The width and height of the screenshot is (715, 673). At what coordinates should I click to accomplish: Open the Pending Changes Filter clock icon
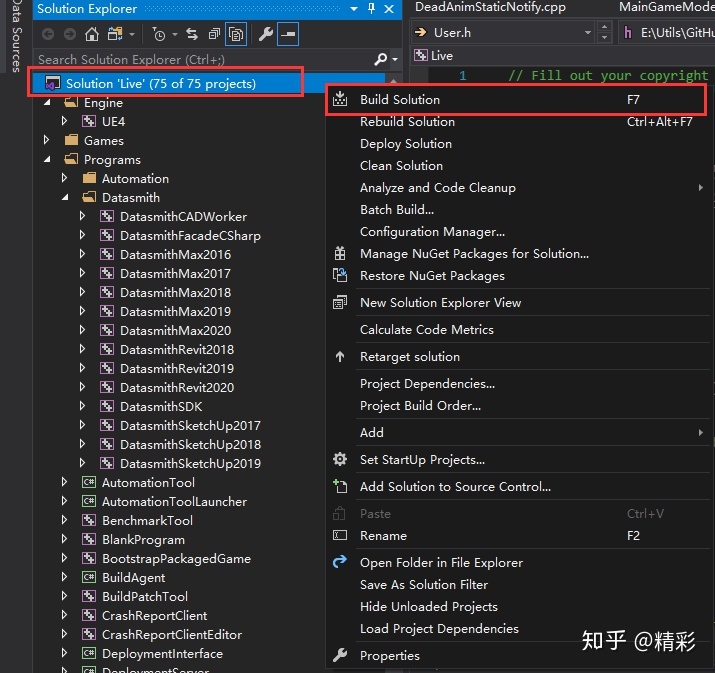(159, 34)
